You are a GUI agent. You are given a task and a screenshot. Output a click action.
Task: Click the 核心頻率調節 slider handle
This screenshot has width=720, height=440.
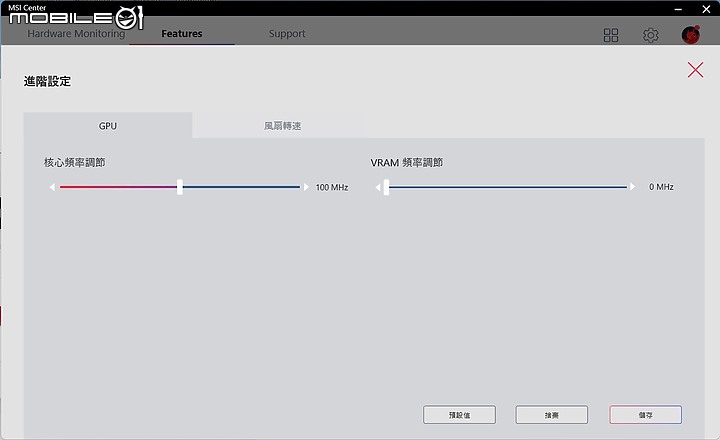[x=180, y=187]
